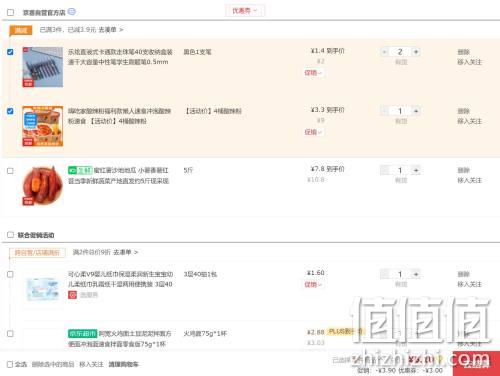The image size is (500, 376).
Task: Uncheck the gel pen item checkbox
Action: (x=10, y=52)
